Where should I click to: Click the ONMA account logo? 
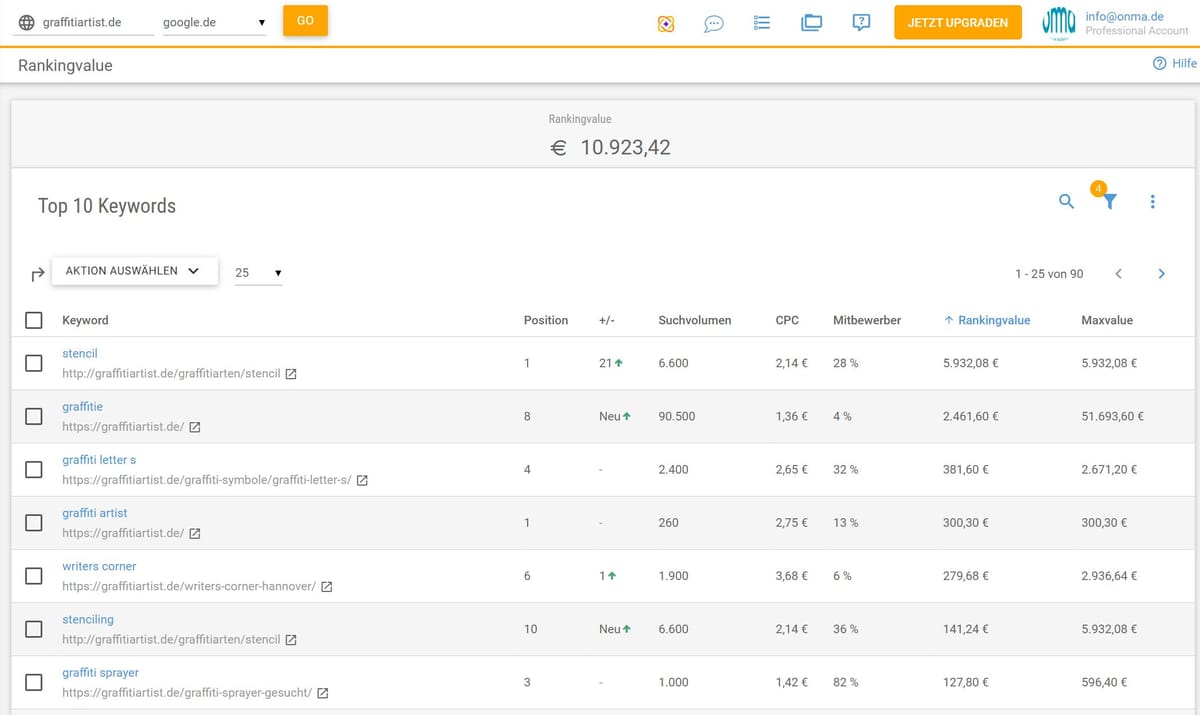[1059, 22]
